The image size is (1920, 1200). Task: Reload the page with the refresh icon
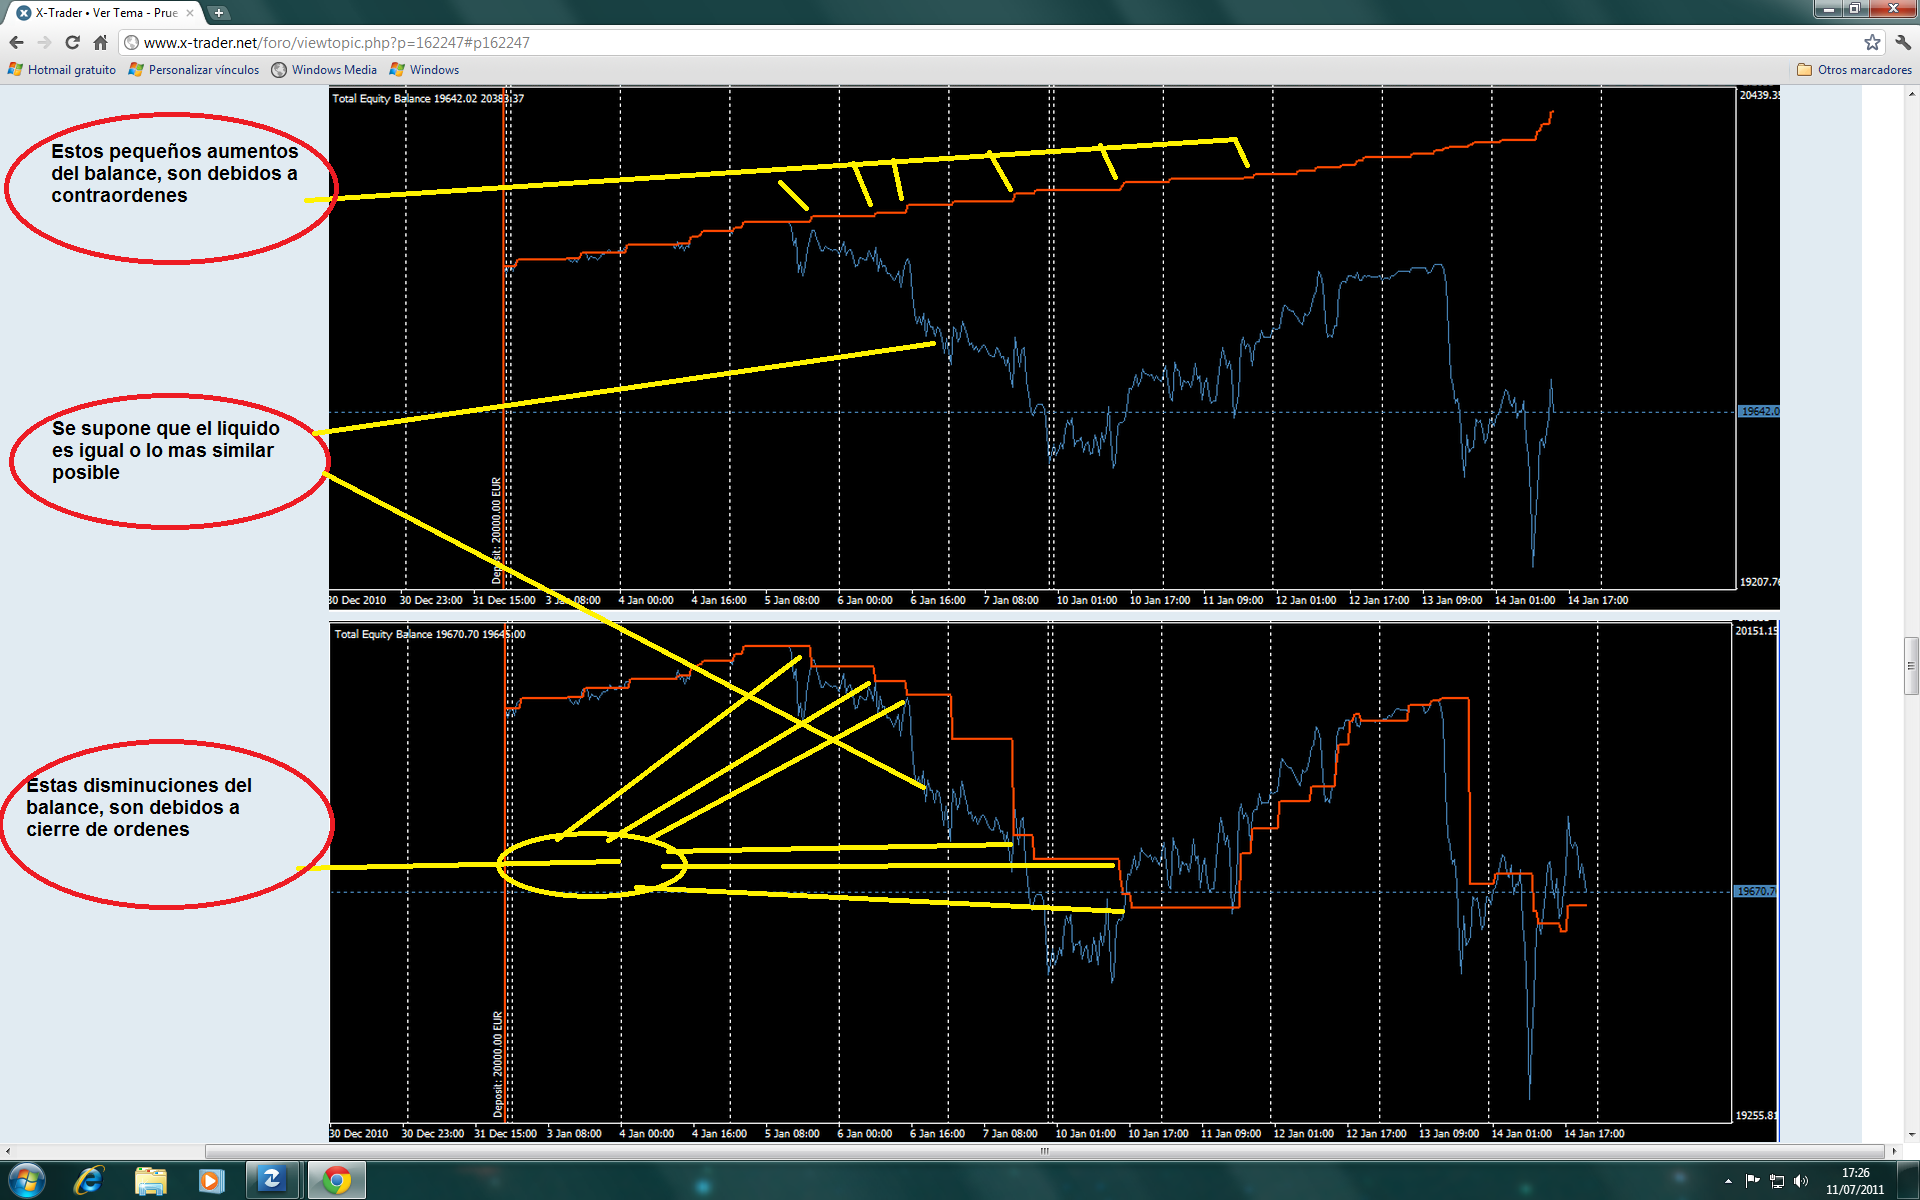coord(72,42)
